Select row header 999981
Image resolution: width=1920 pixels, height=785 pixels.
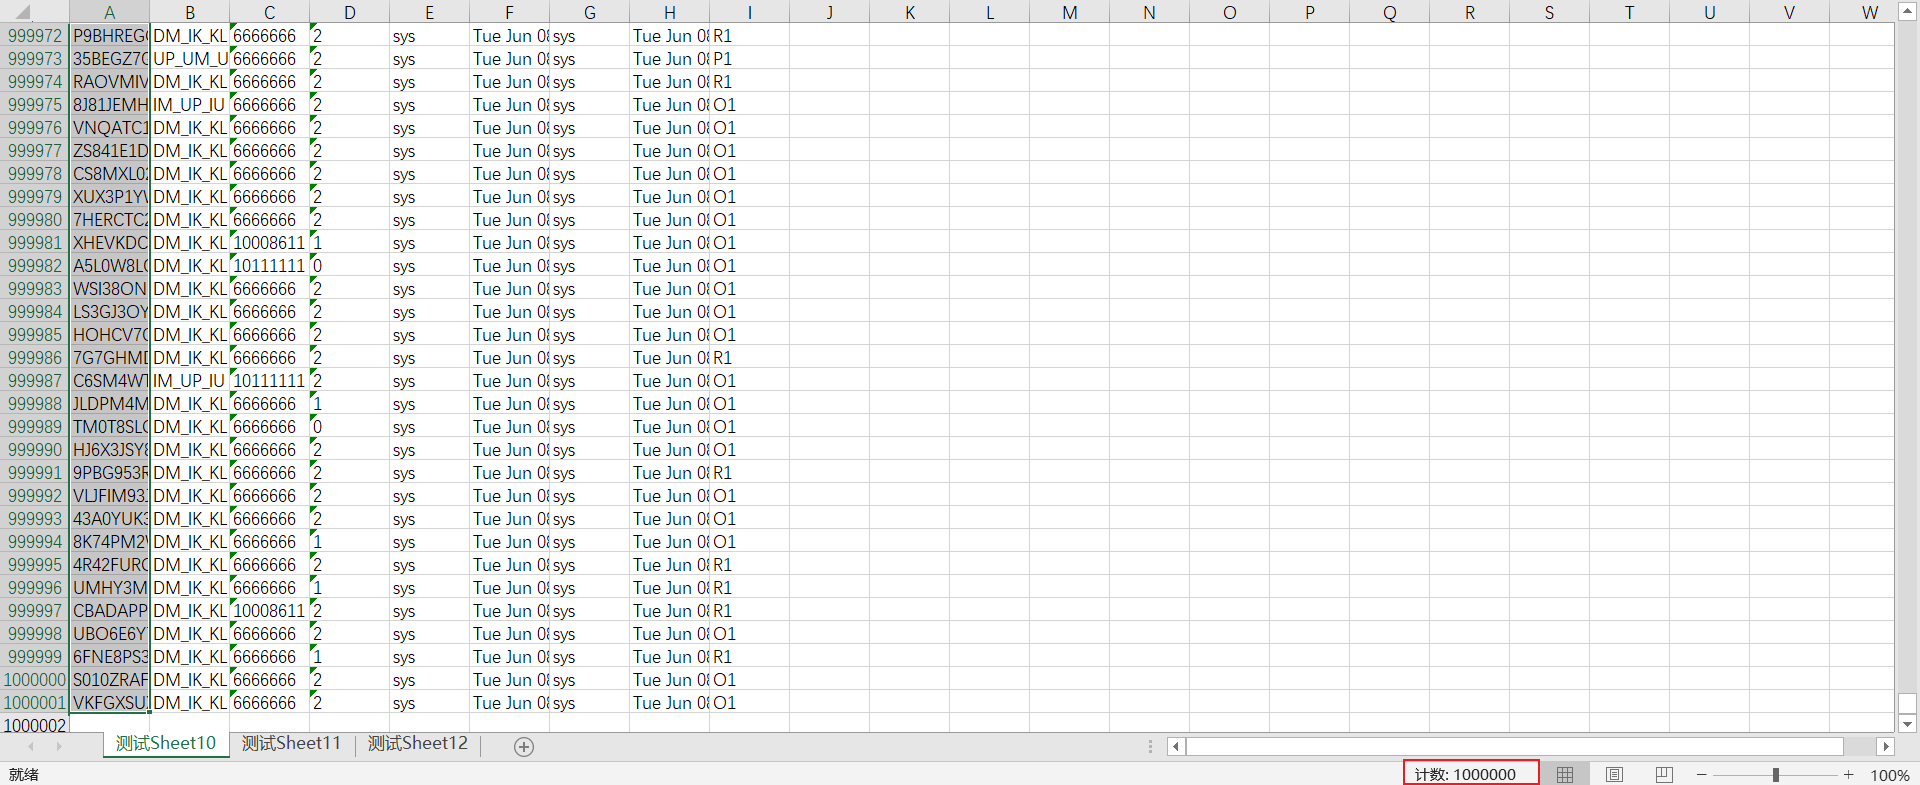coord(34,243)
